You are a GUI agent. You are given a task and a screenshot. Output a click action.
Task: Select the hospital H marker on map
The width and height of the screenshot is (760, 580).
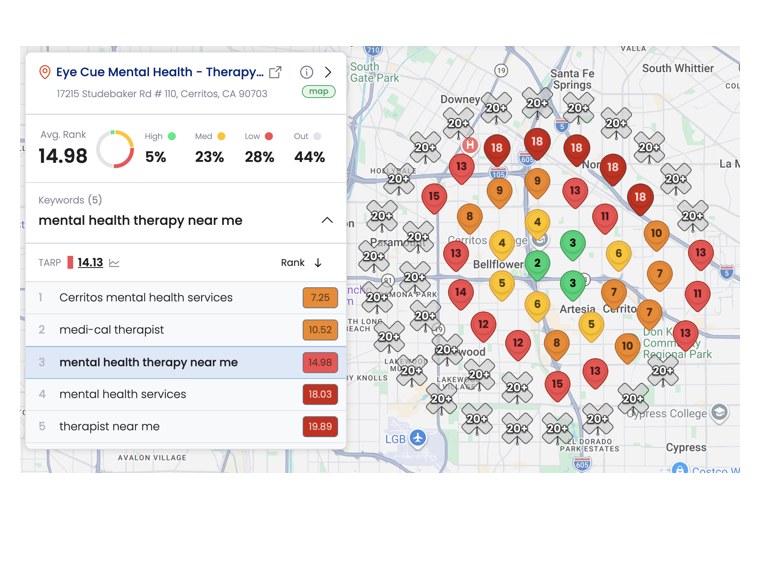[469, 144]
